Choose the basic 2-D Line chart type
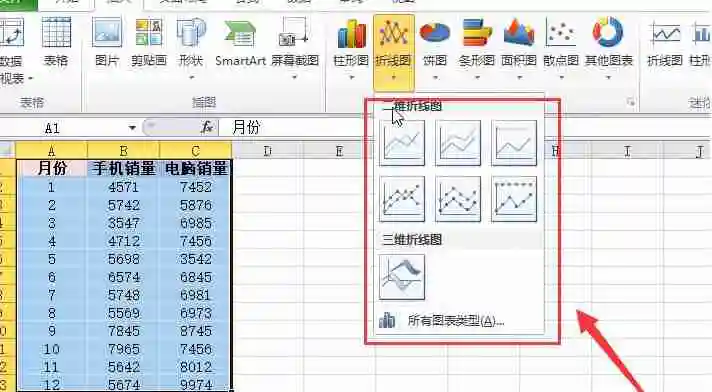 [402, 143]
